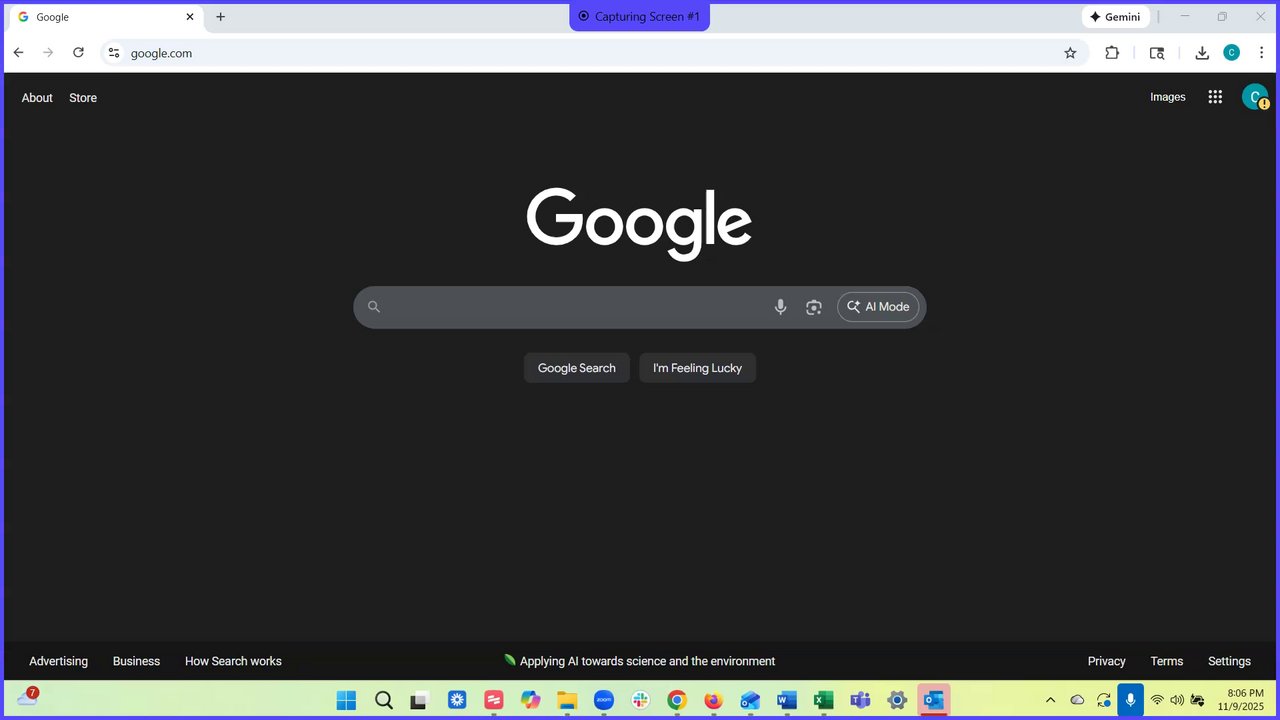Open the Chrome Downloads icon
The width and height of the screenshot is (1280, 720).
pyautogui.click(x=1202, y=53)
